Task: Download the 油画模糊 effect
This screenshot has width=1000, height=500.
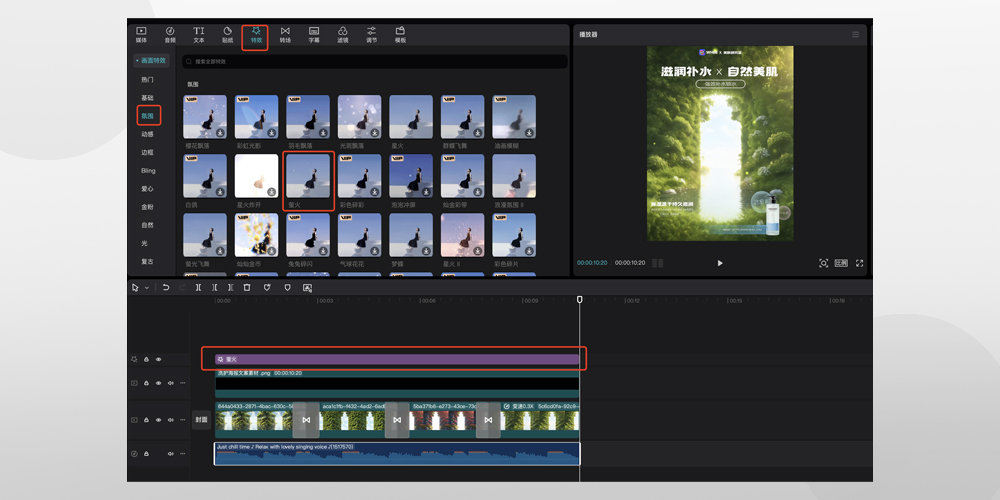Action: pyautogui.click(x=529, y=133)
